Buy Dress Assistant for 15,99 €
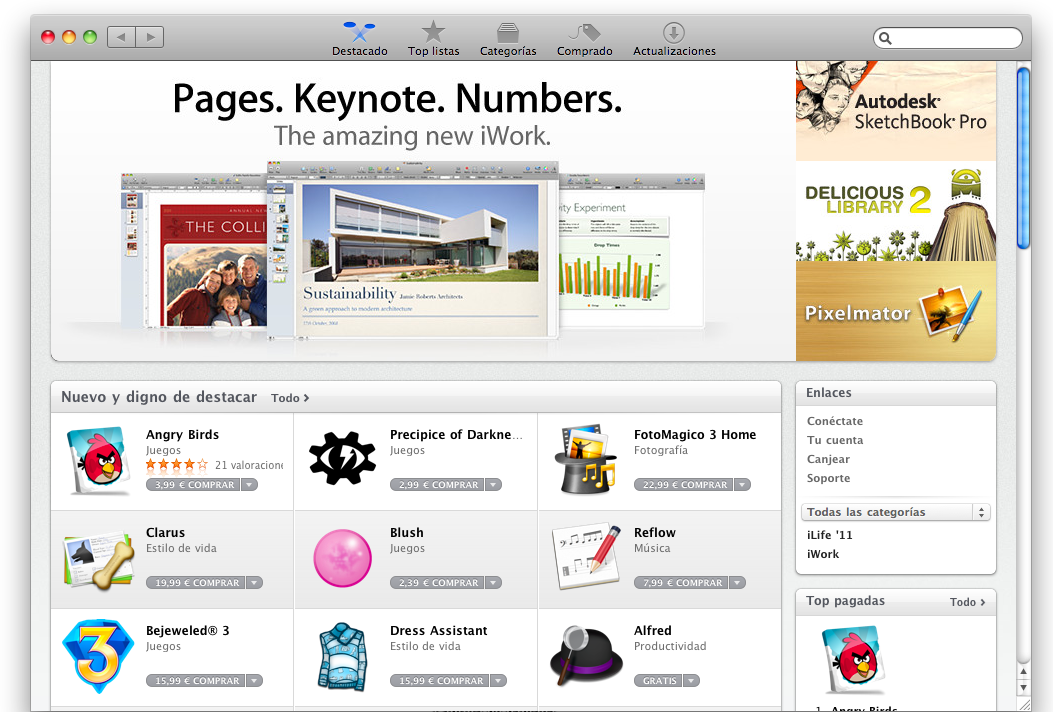The height and width of the screenshot is (712, 1053). 440,680
